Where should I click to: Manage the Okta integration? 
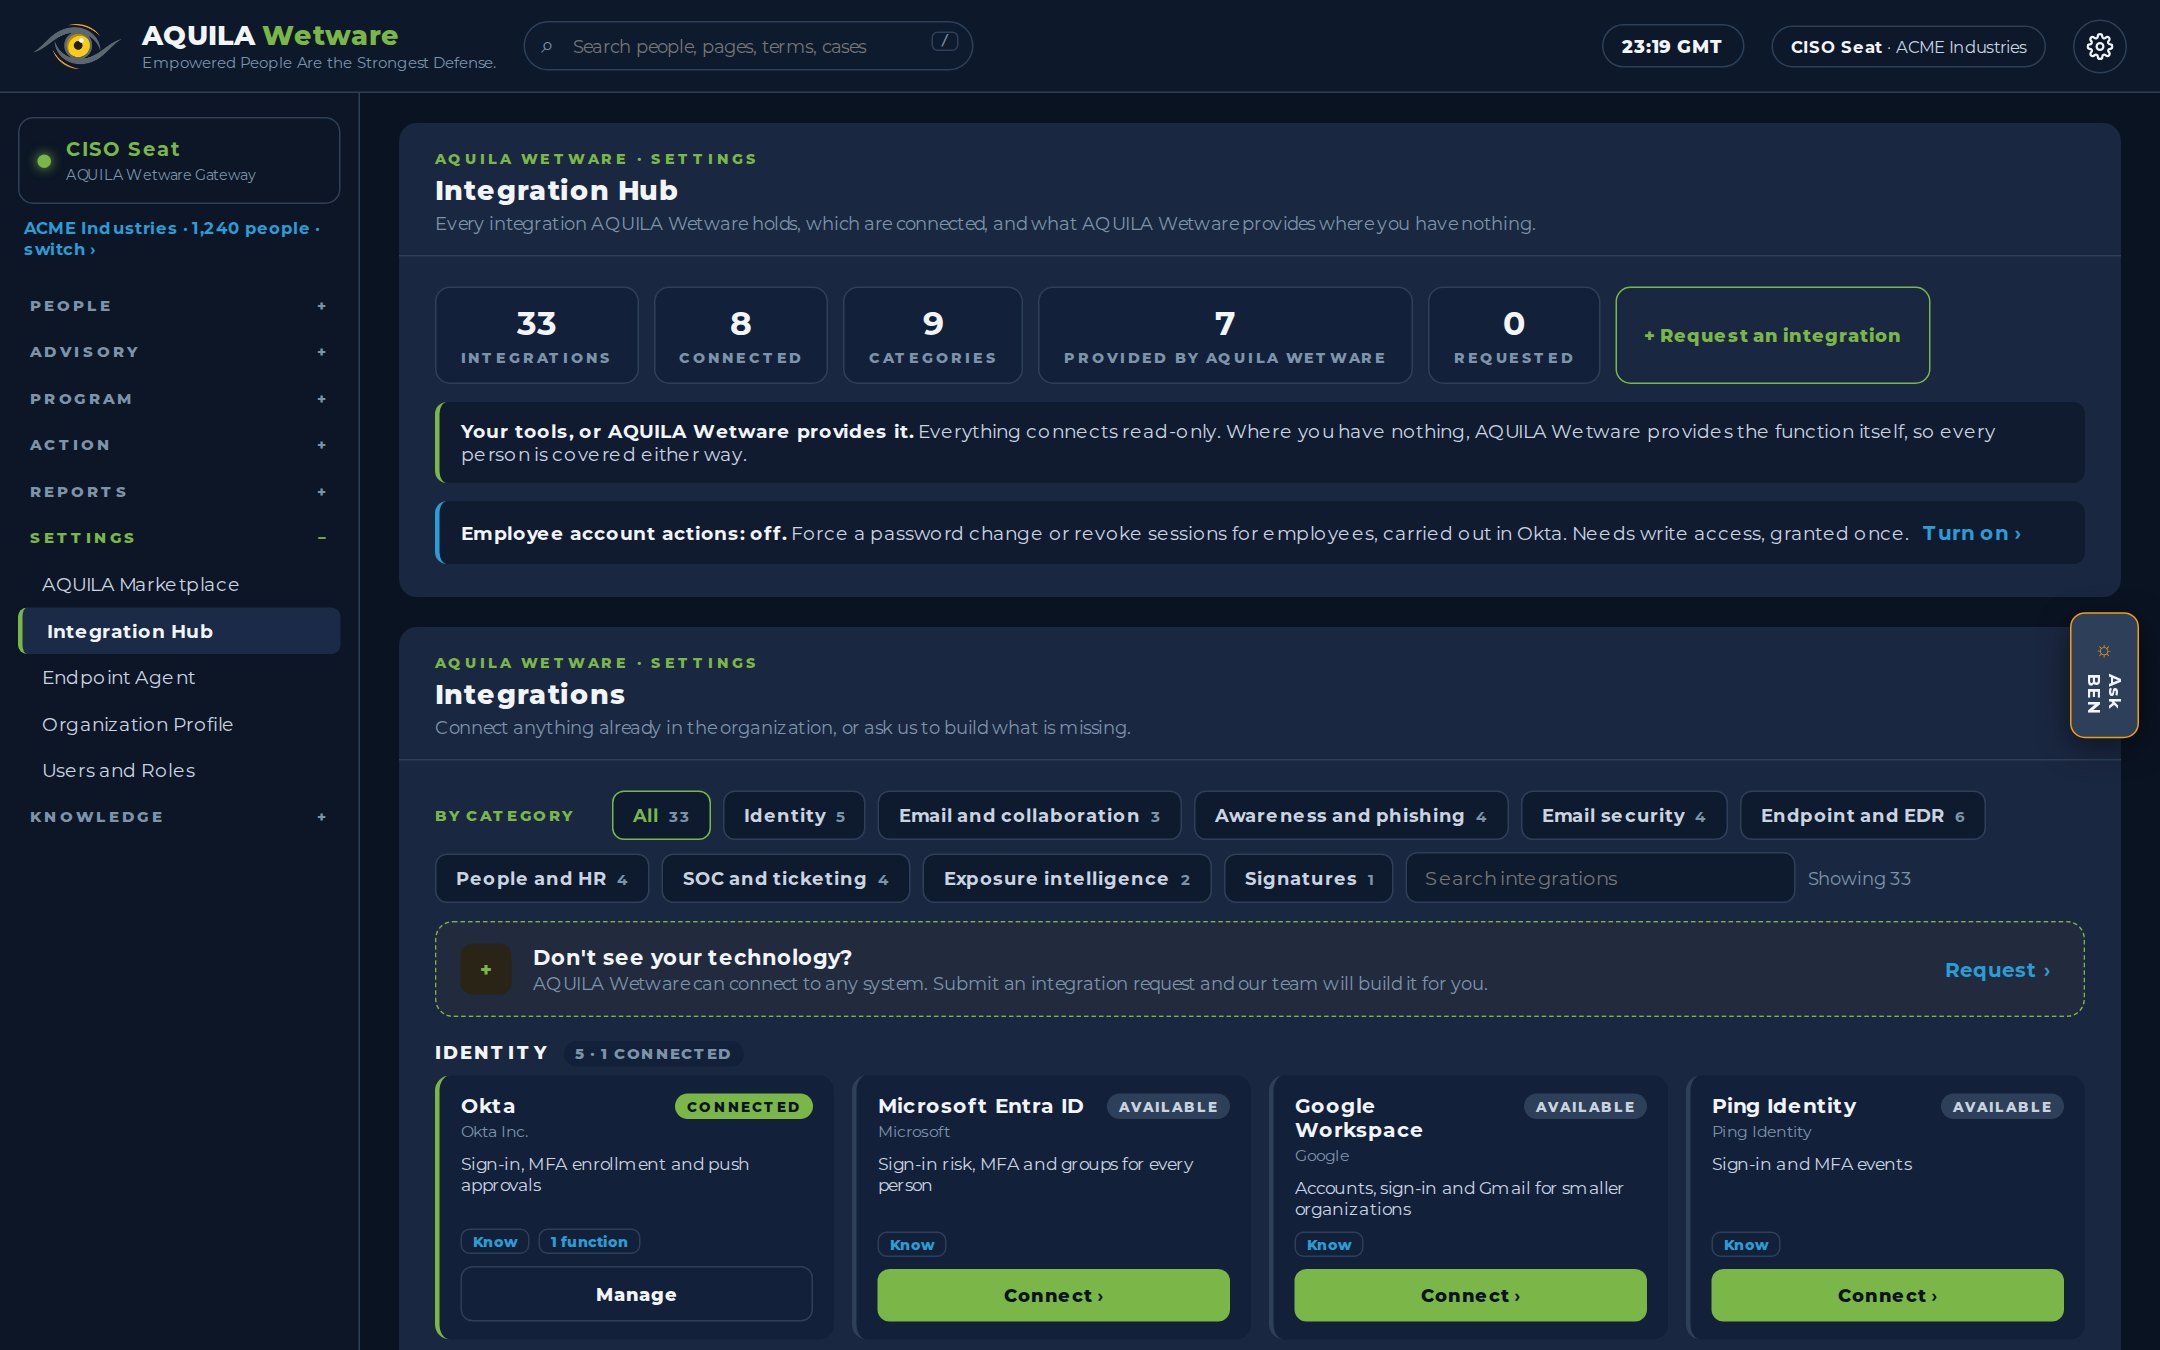point(636,1294)
